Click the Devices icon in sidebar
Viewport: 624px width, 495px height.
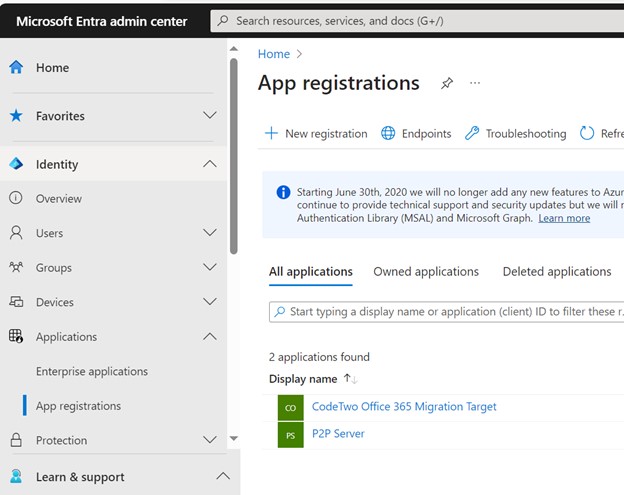[x=16, y=302]
